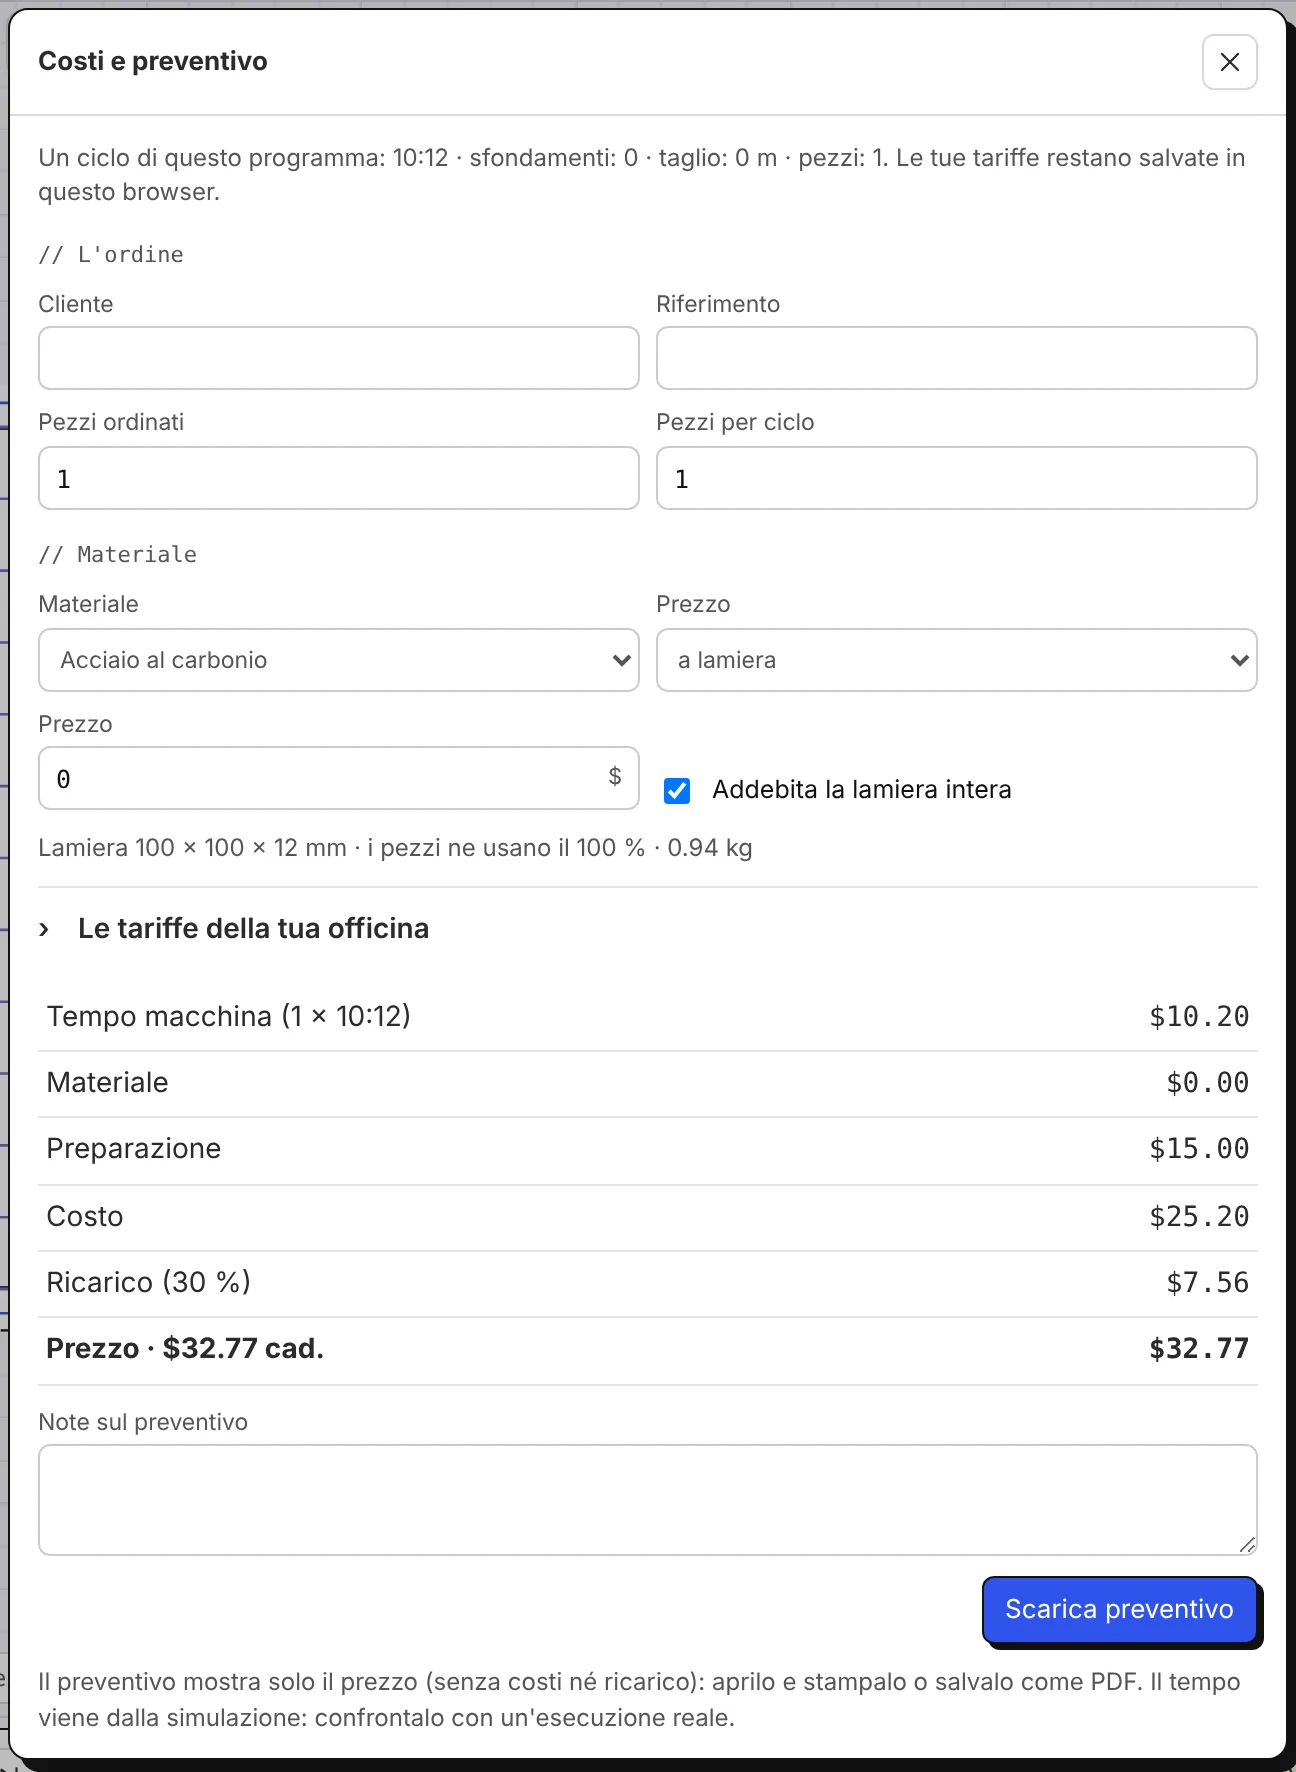
Task: Click the Costi e preventivo dialog title
Action: (x=153, y=62)
